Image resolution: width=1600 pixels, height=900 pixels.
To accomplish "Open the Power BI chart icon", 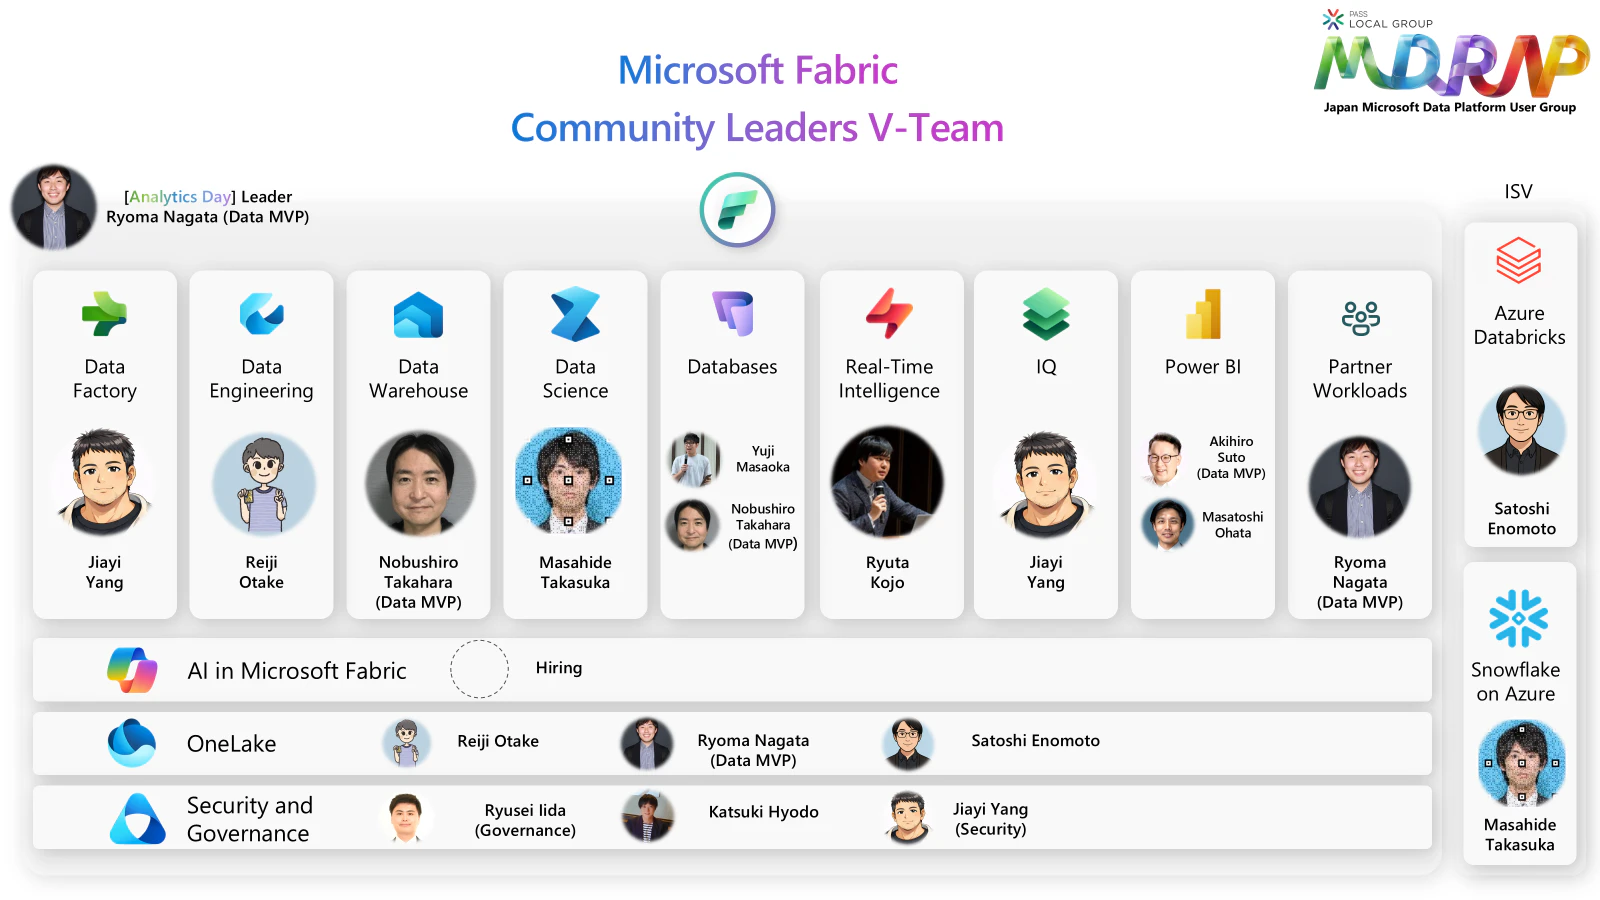I will point(1203,313).
